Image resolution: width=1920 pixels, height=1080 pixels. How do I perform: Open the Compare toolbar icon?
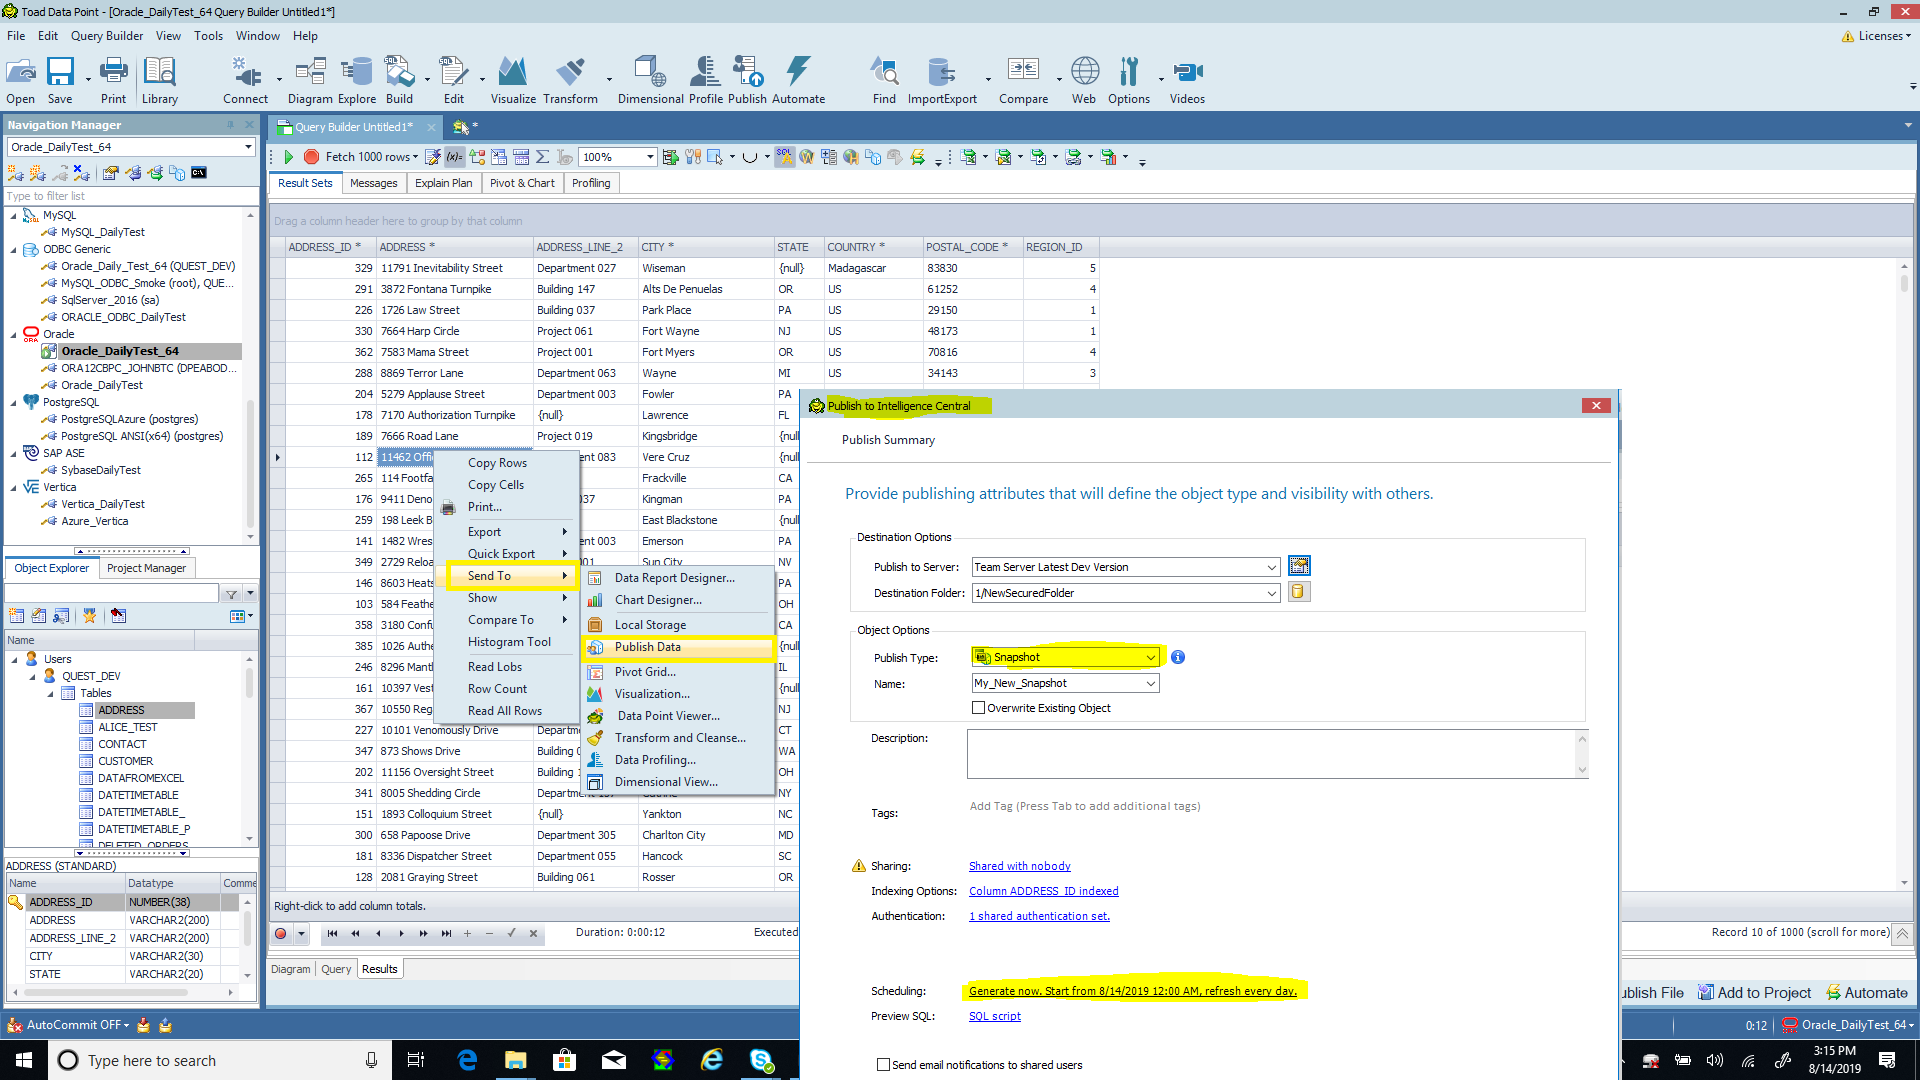tap(1023, 80)
